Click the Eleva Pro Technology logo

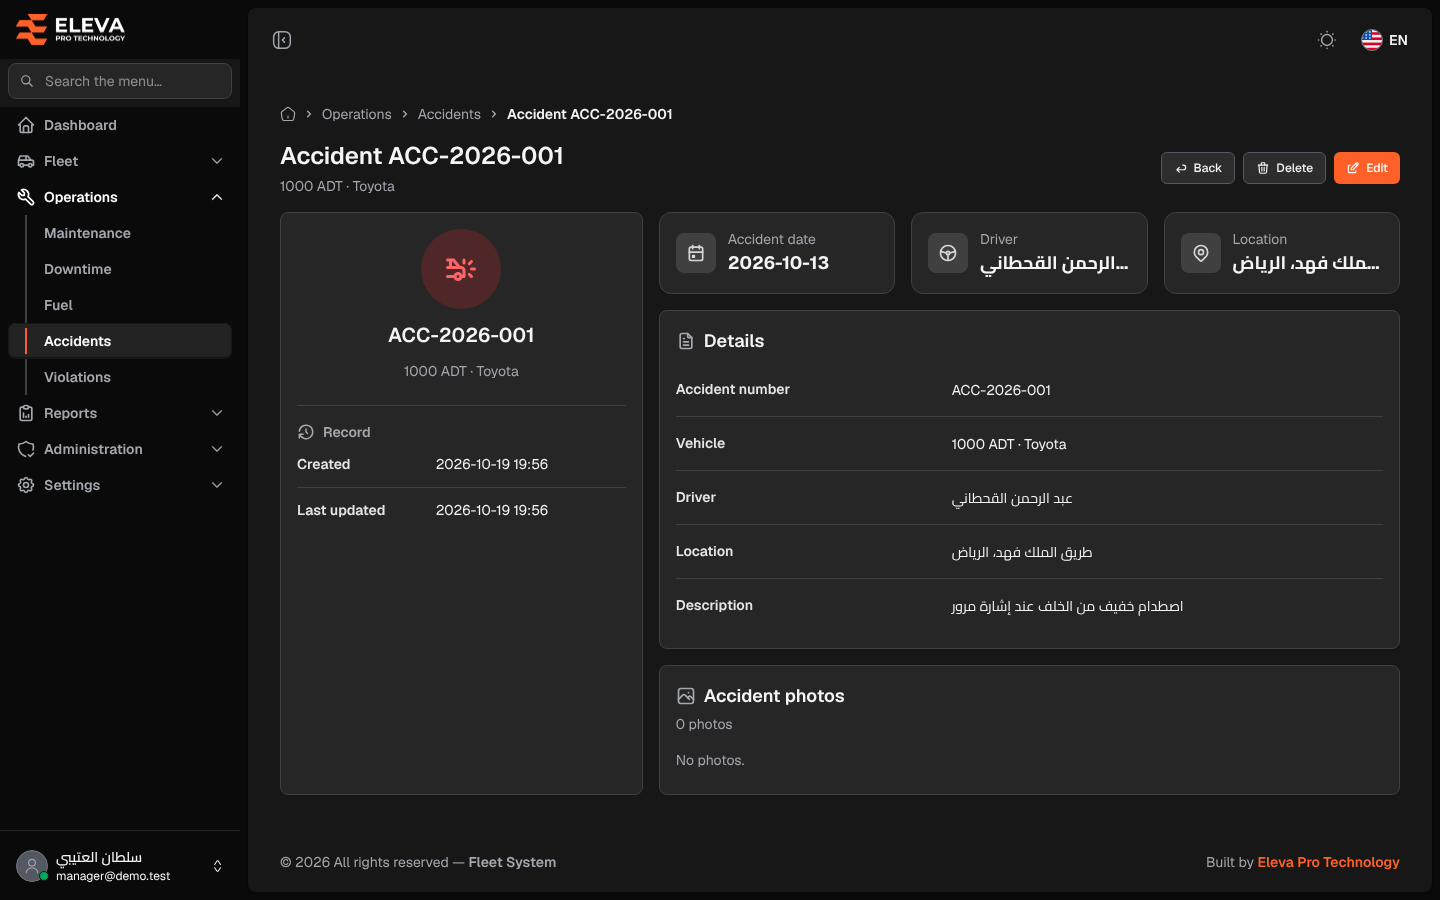pos(71,29)
